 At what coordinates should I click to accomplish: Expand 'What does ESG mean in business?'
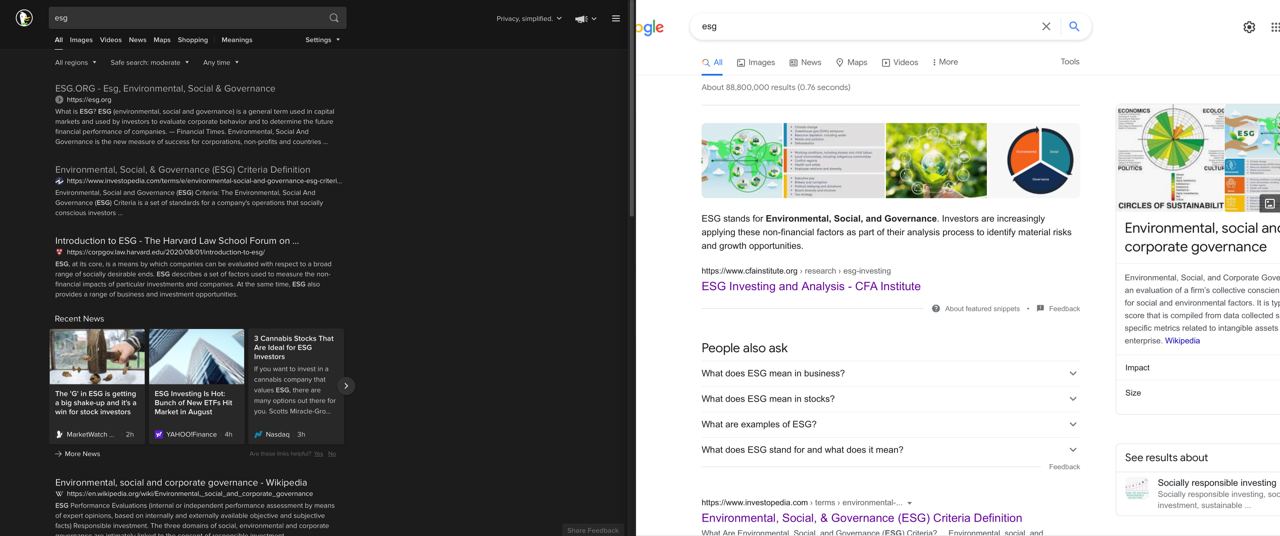[x=890, y=373]
